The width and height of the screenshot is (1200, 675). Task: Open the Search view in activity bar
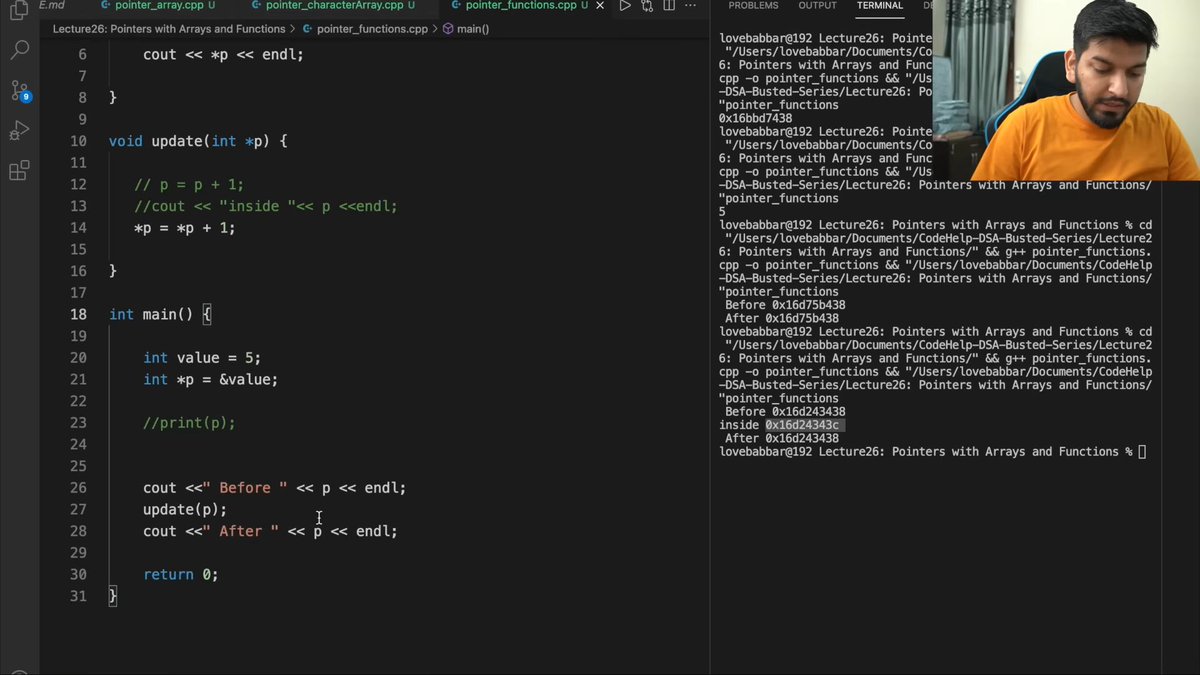[18, 50]
